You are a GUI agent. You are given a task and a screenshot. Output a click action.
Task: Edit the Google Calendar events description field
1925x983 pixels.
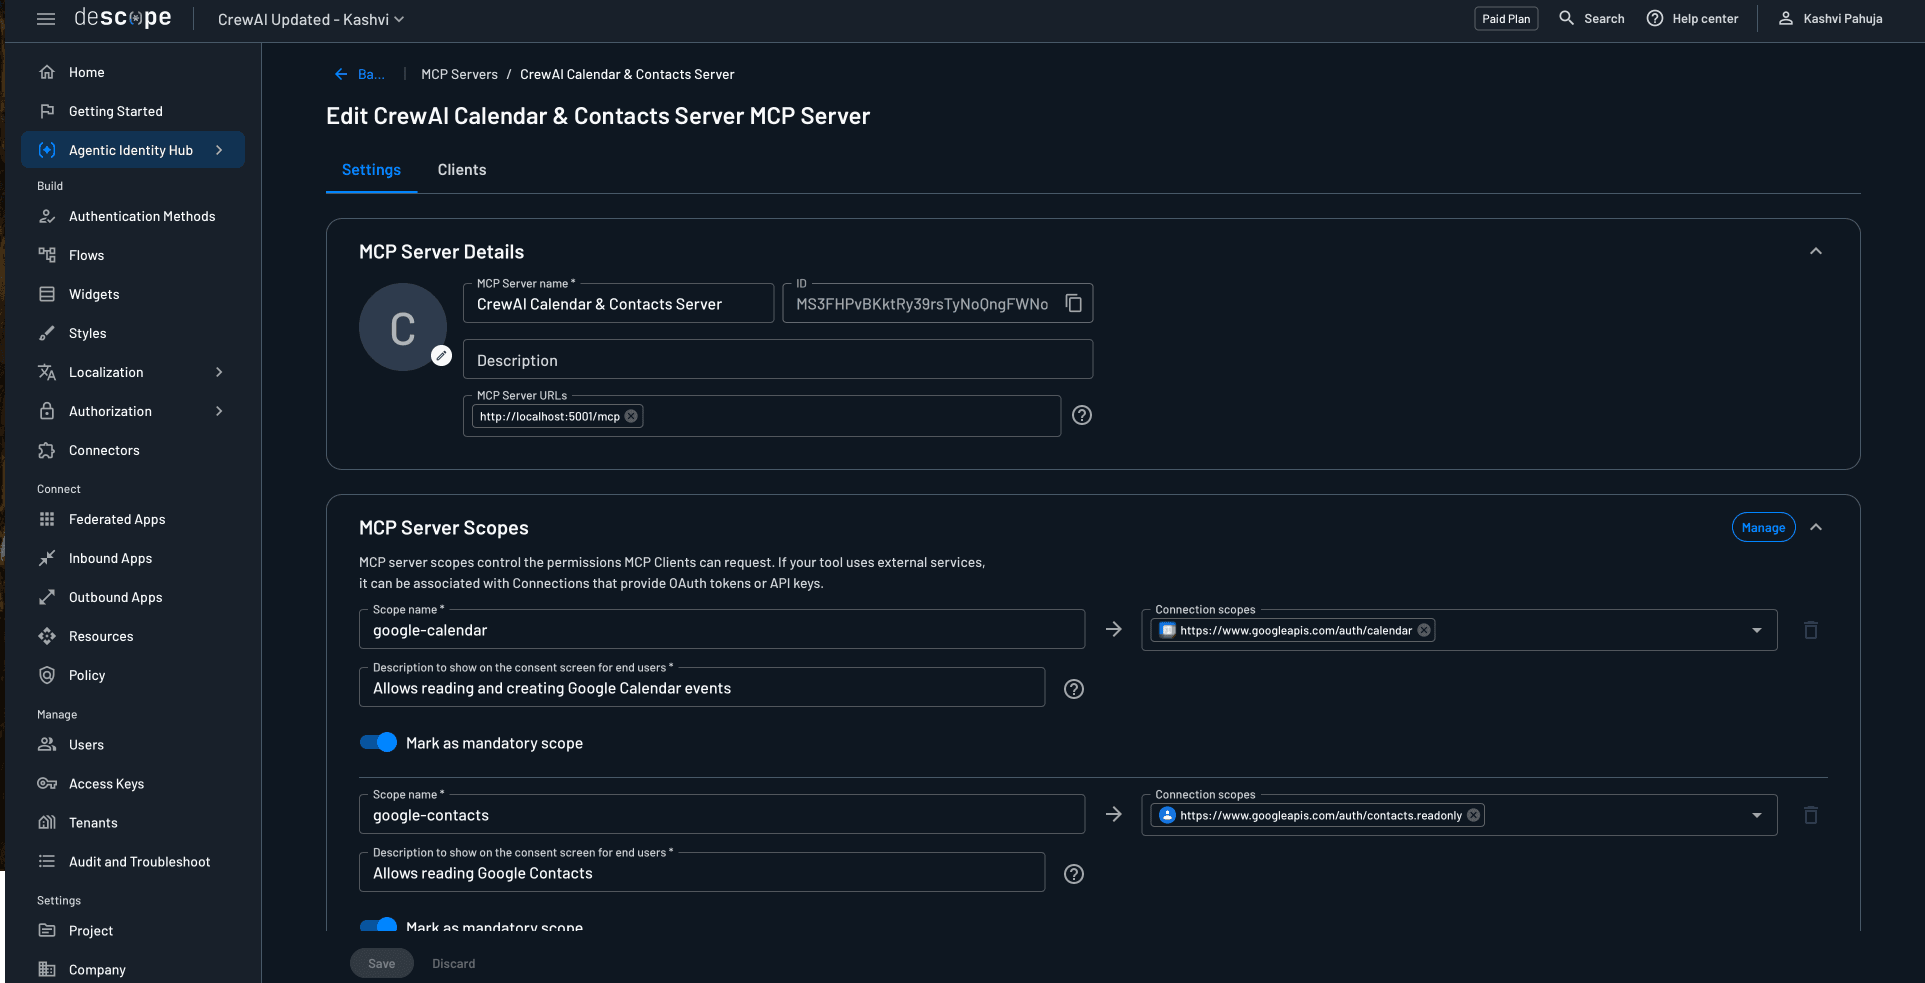click(702, 688)
